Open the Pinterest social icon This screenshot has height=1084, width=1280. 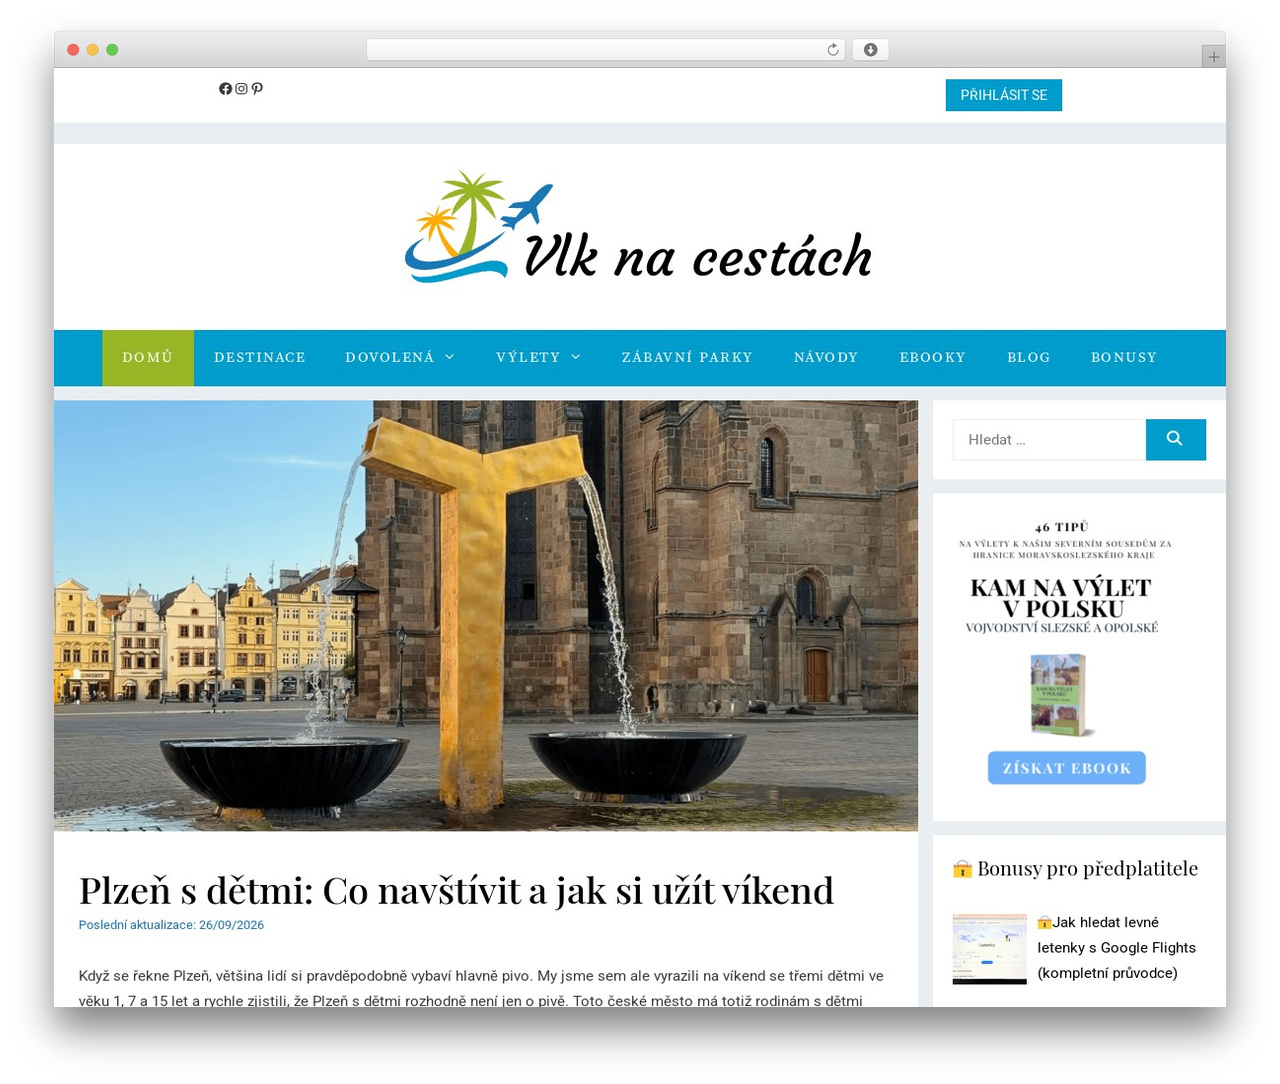pos(257,89)
